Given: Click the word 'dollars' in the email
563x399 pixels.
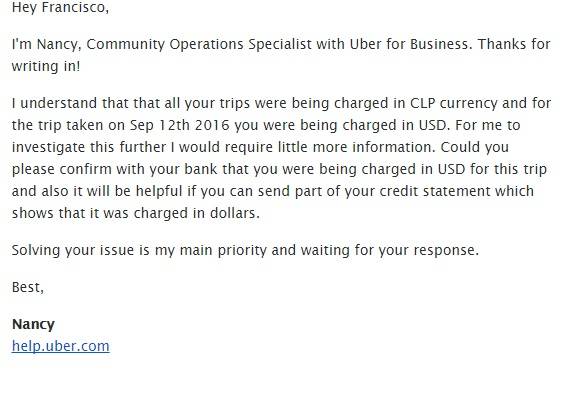Looking at the screenshot, I should (233, 213).
